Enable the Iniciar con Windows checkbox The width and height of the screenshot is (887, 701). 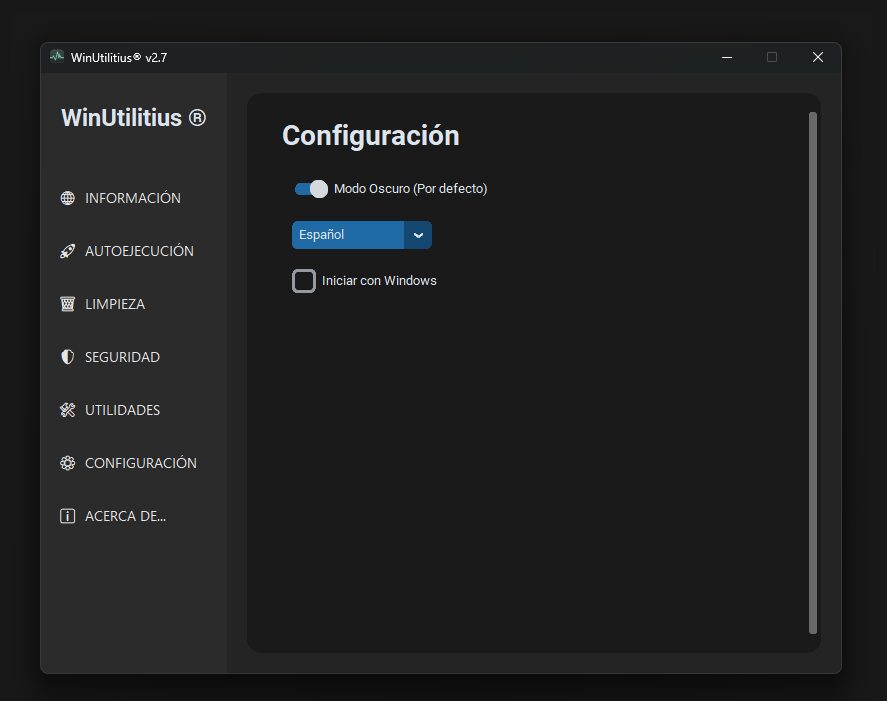coord(304,281)
